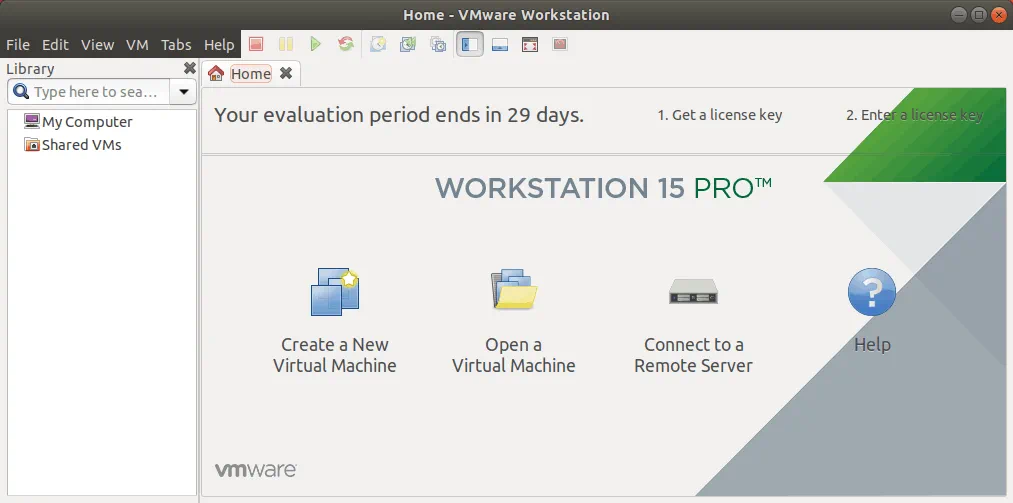Open the VM menu
The height and width of the screenshot is (503, 1013).
[138, 45]
